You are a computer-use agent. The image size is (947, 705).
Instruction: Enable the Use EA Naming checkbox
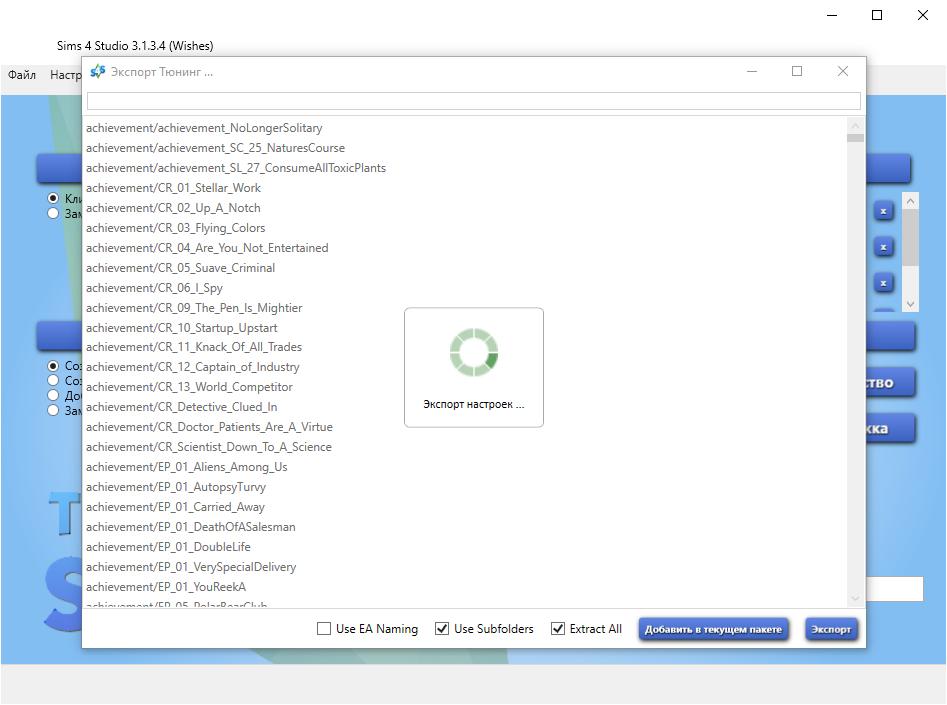click(324, 629)
